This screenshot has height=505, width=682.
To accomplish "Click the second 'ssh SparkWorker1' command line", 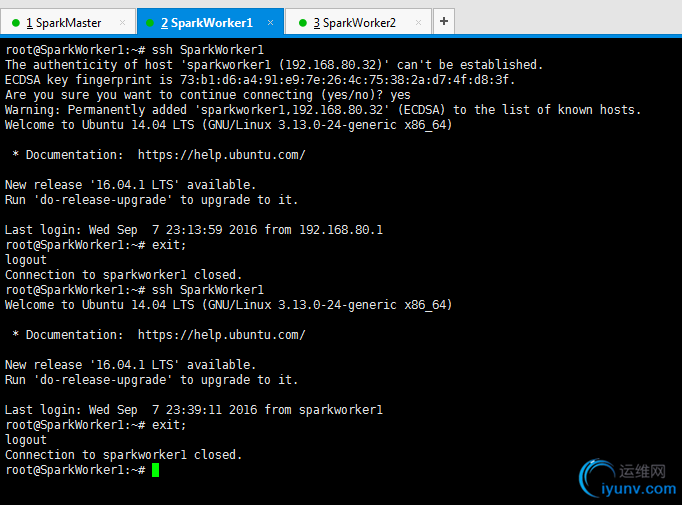I will [x=134, y=290].
